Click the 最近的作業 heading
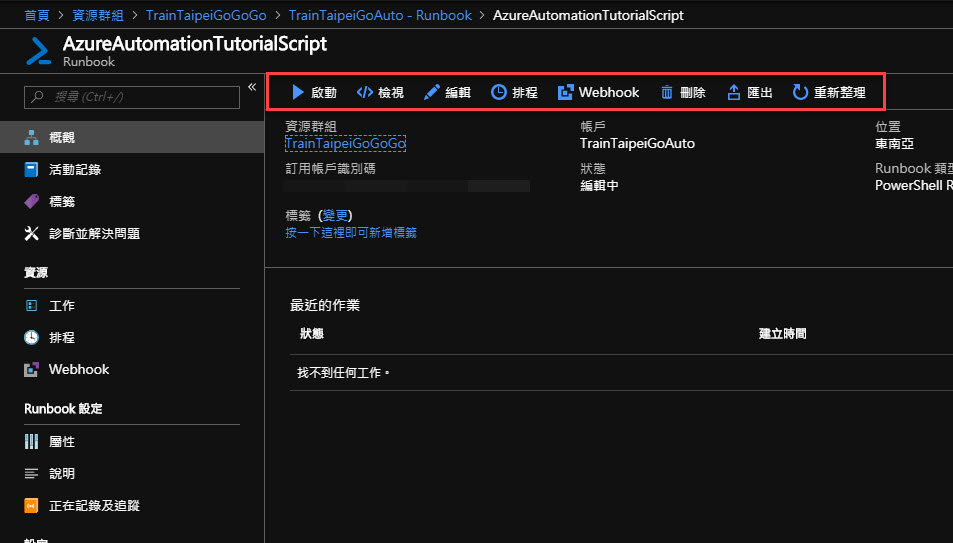The width and height of the screenshot is (953, 543). (x=325, y=305)
